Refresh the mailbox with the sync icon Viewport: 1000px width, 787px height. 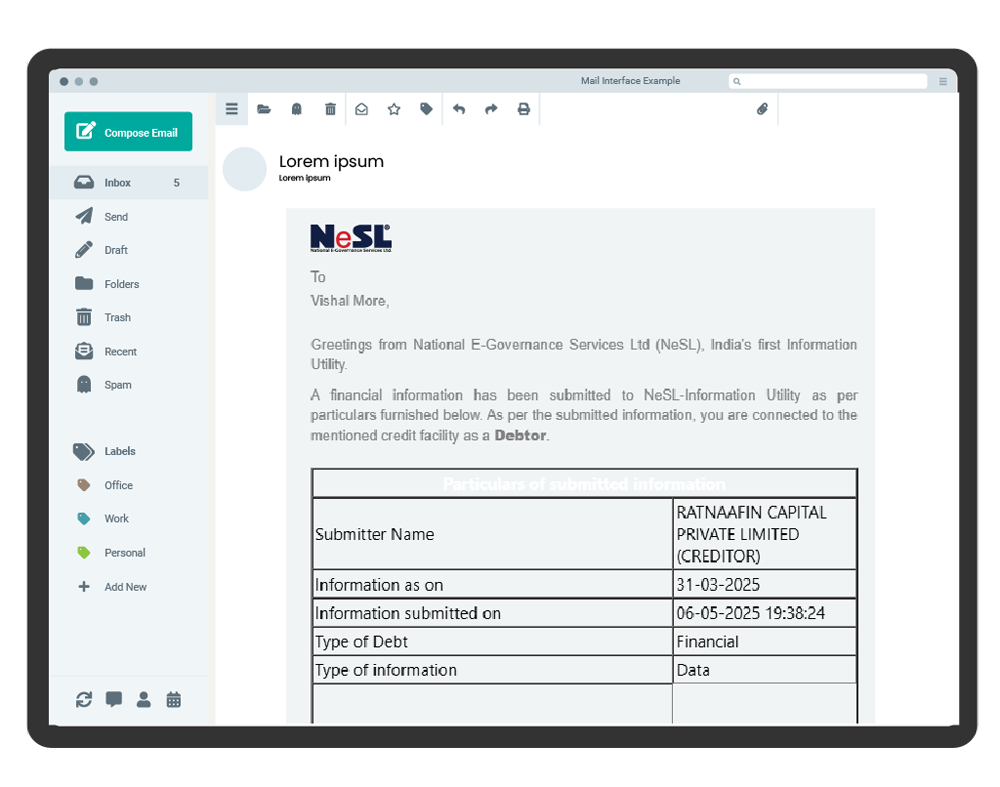[x=84, y=699]
